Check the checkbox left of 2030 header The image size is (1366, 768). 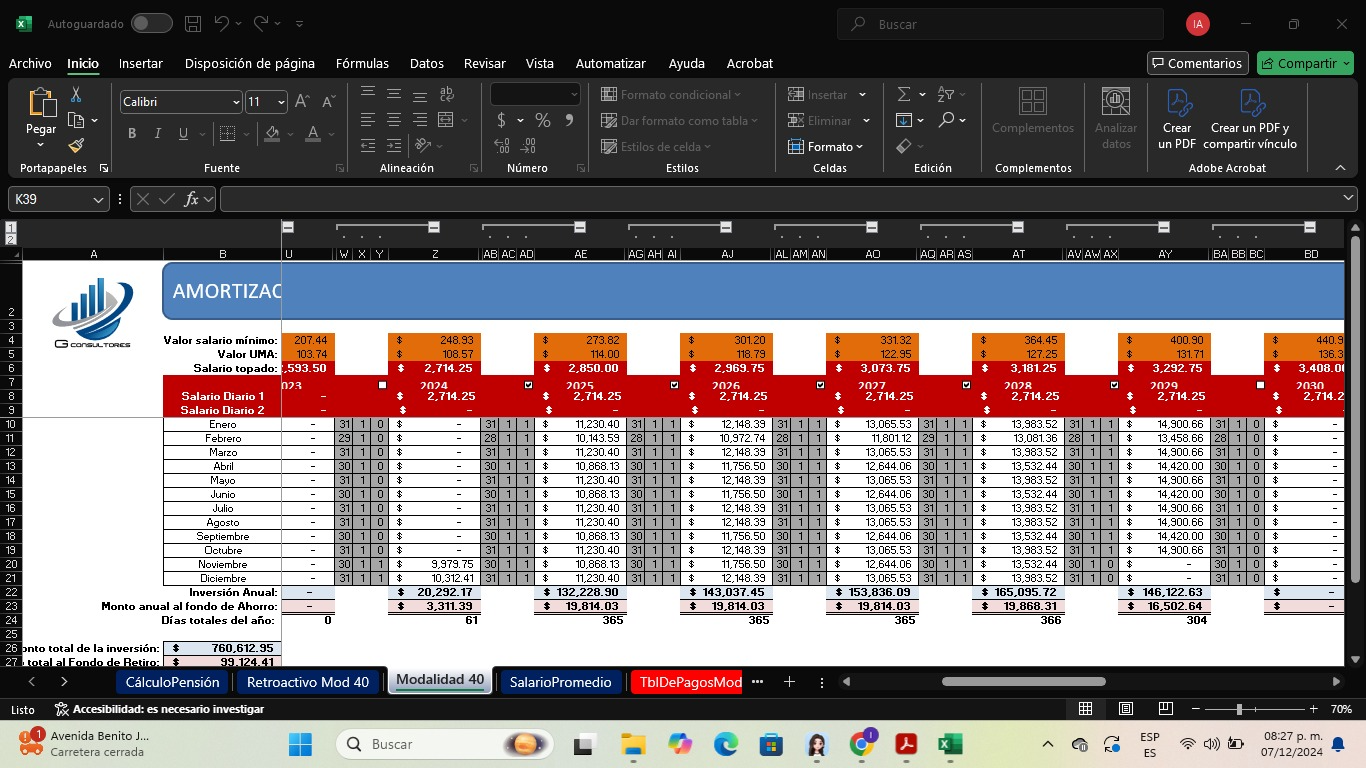[x=1260, y=385]
